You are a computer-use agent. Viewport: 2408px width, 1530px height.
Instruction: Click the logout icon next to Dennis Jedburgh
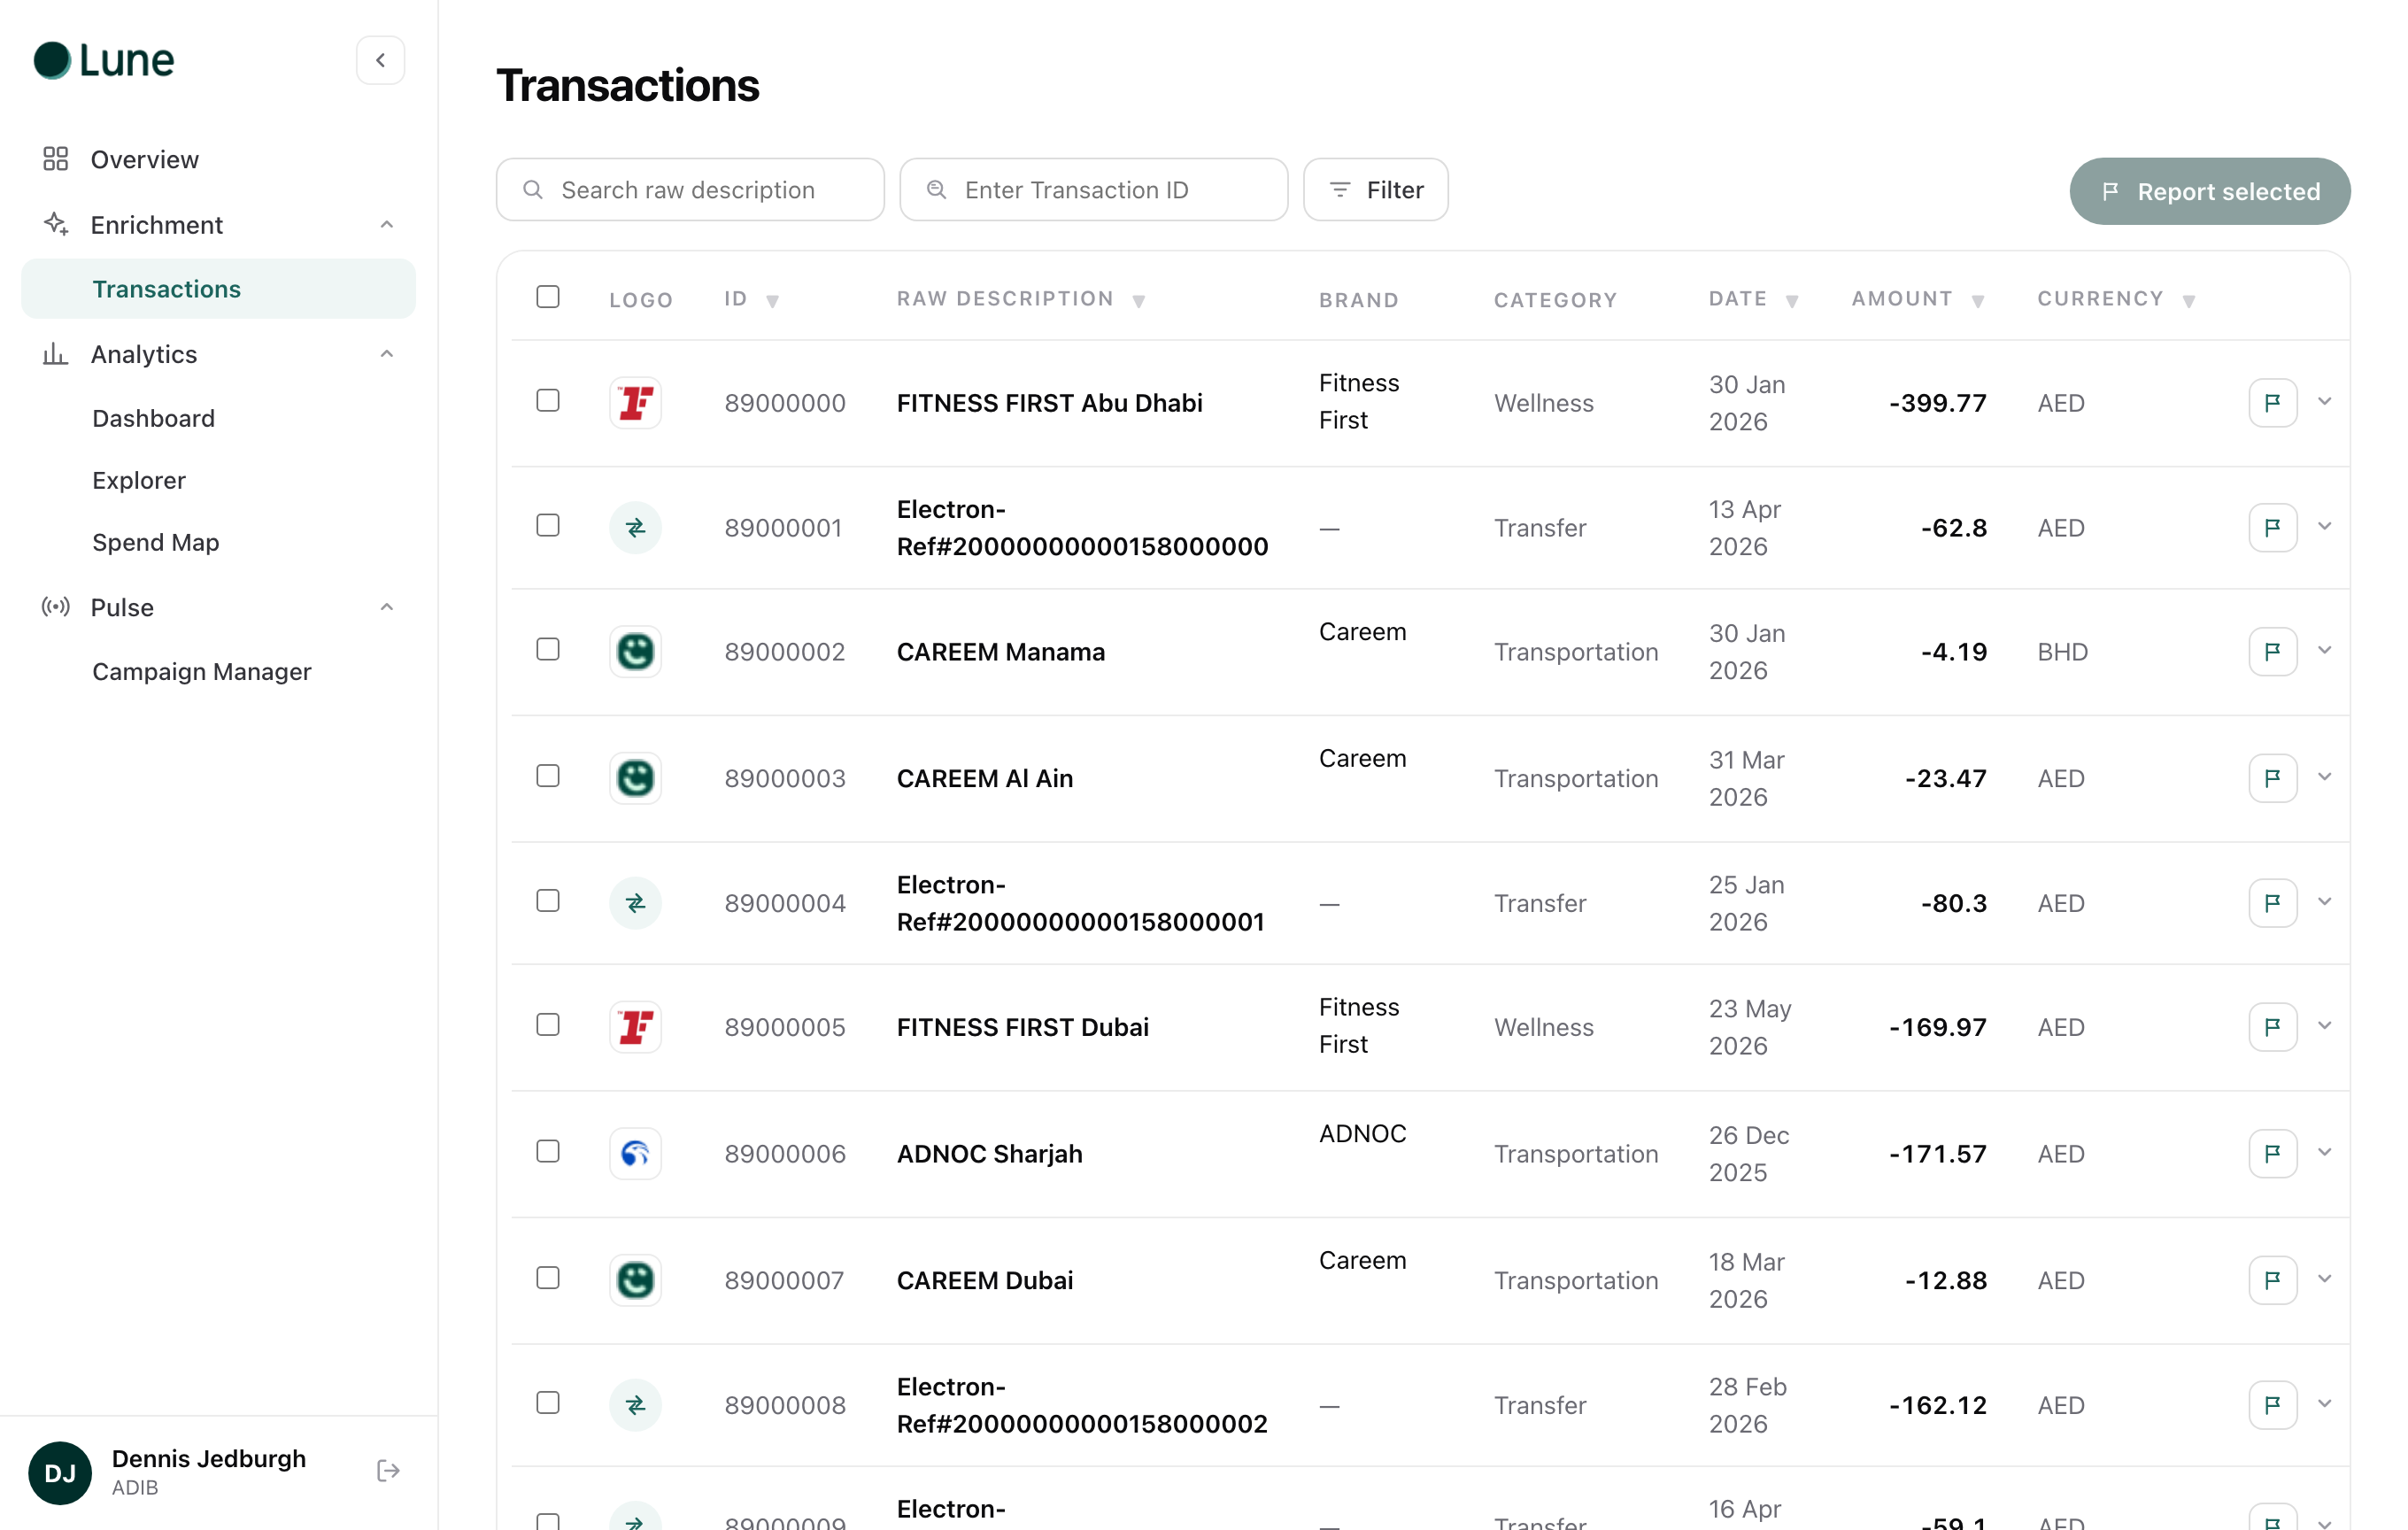[388, 1470]
